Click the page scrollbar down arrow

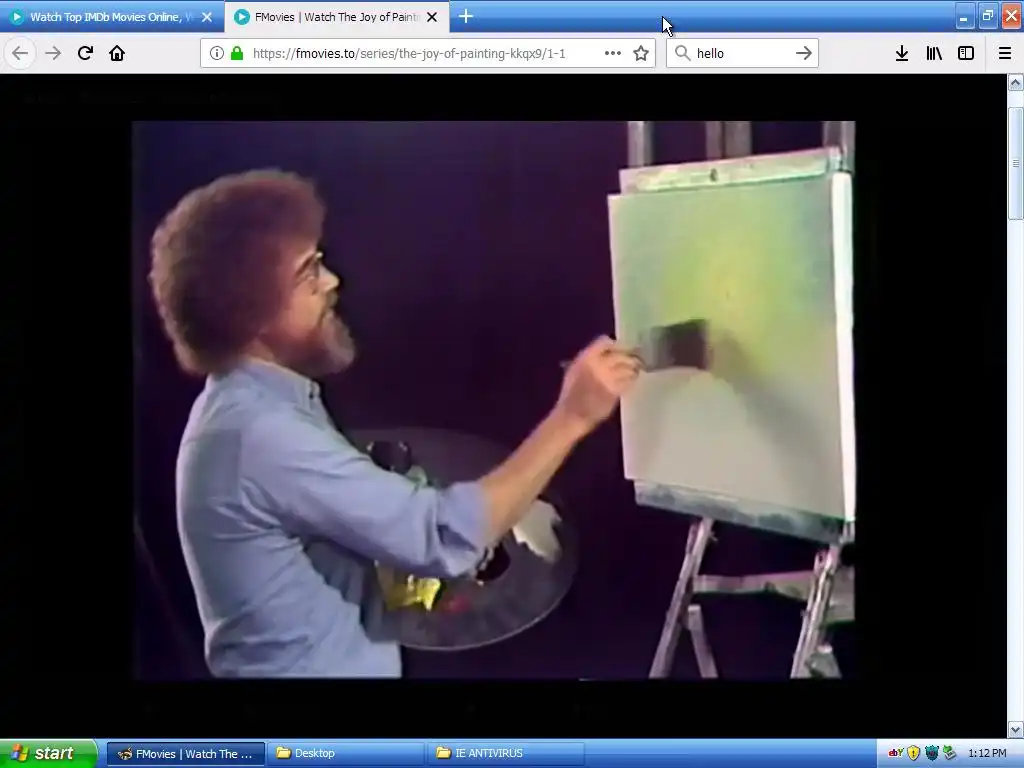(1016, 729)
